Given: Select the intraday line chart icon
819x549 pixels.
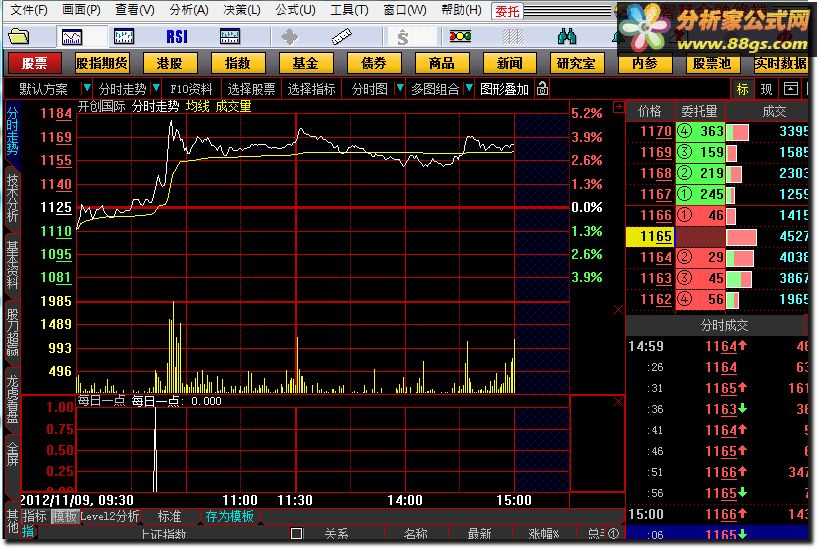Looking at the screenshot, I should (x=72, y=37).
